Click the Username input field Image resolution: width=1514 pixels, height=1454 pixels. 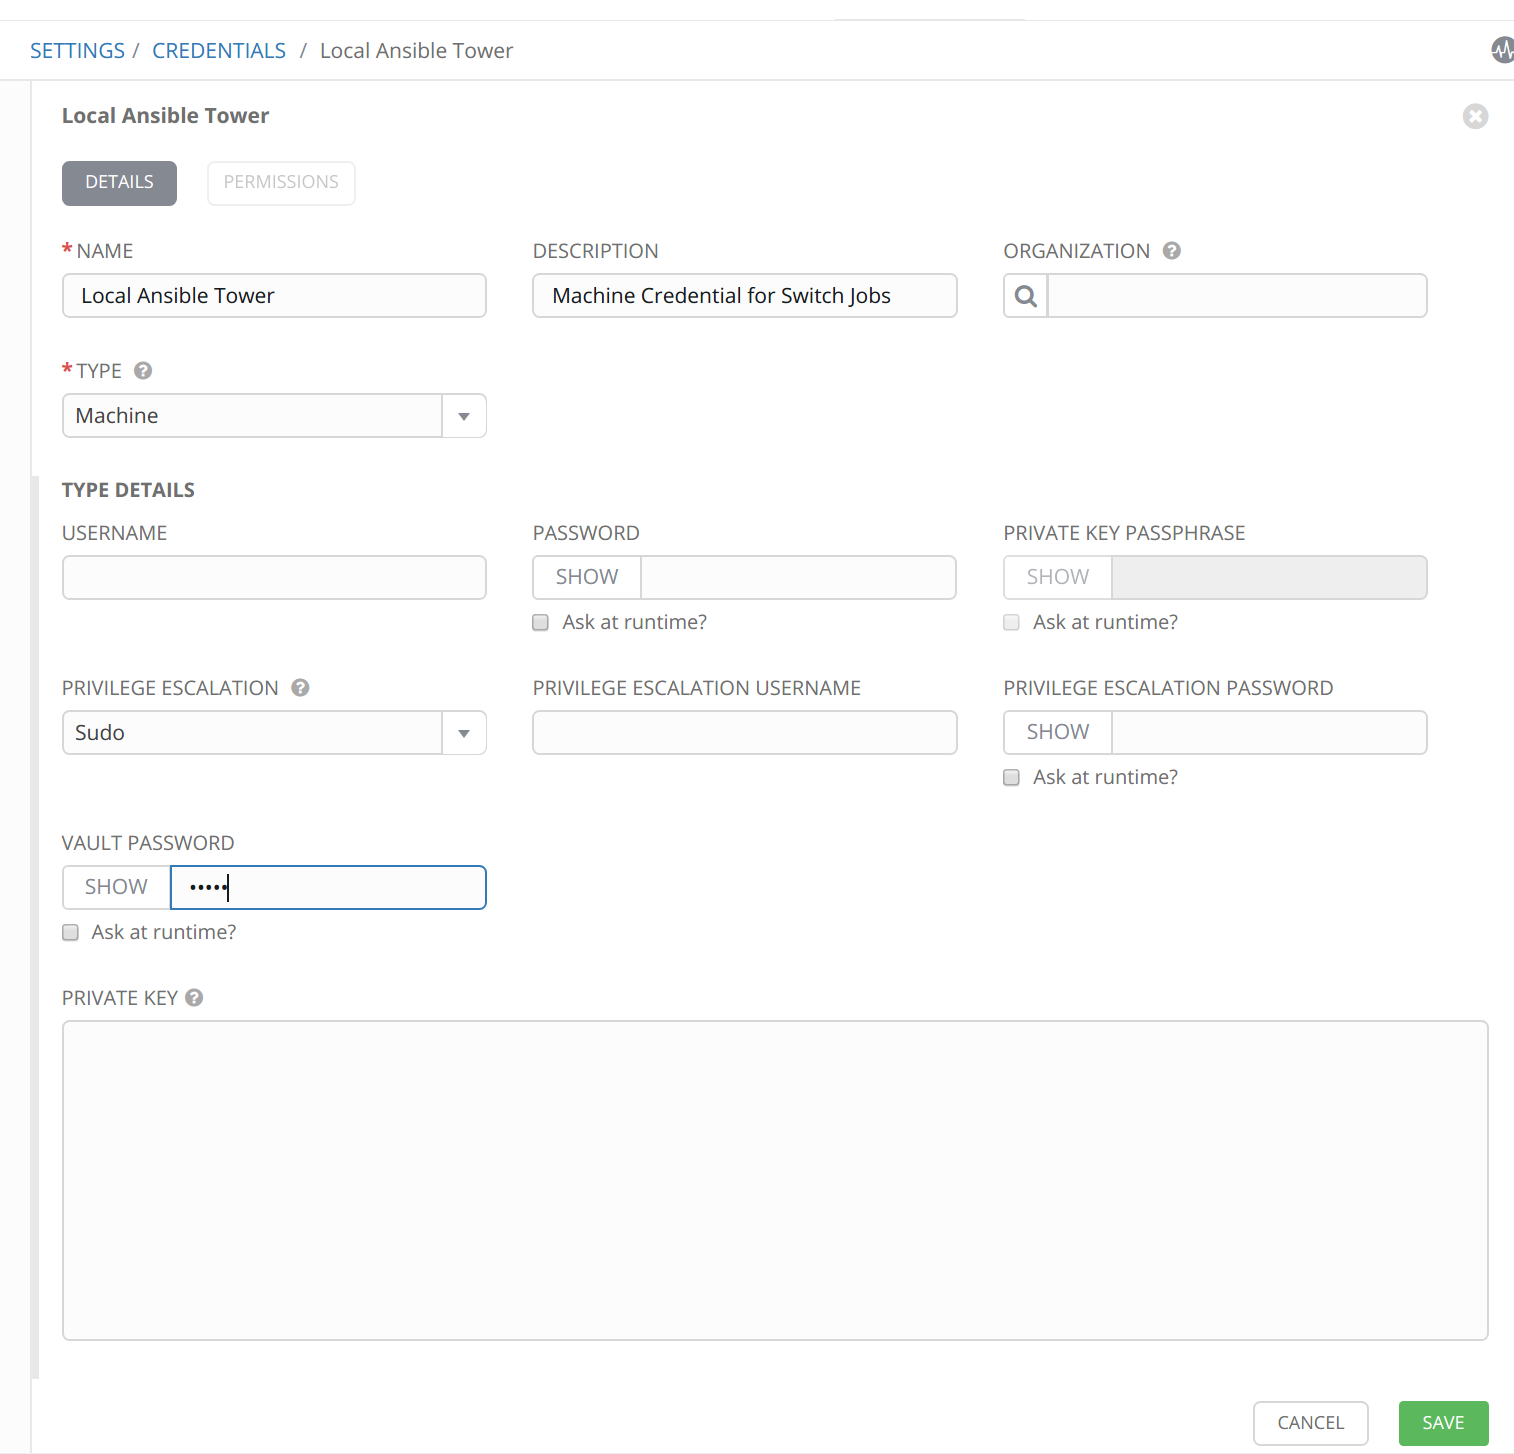point(274,578)
